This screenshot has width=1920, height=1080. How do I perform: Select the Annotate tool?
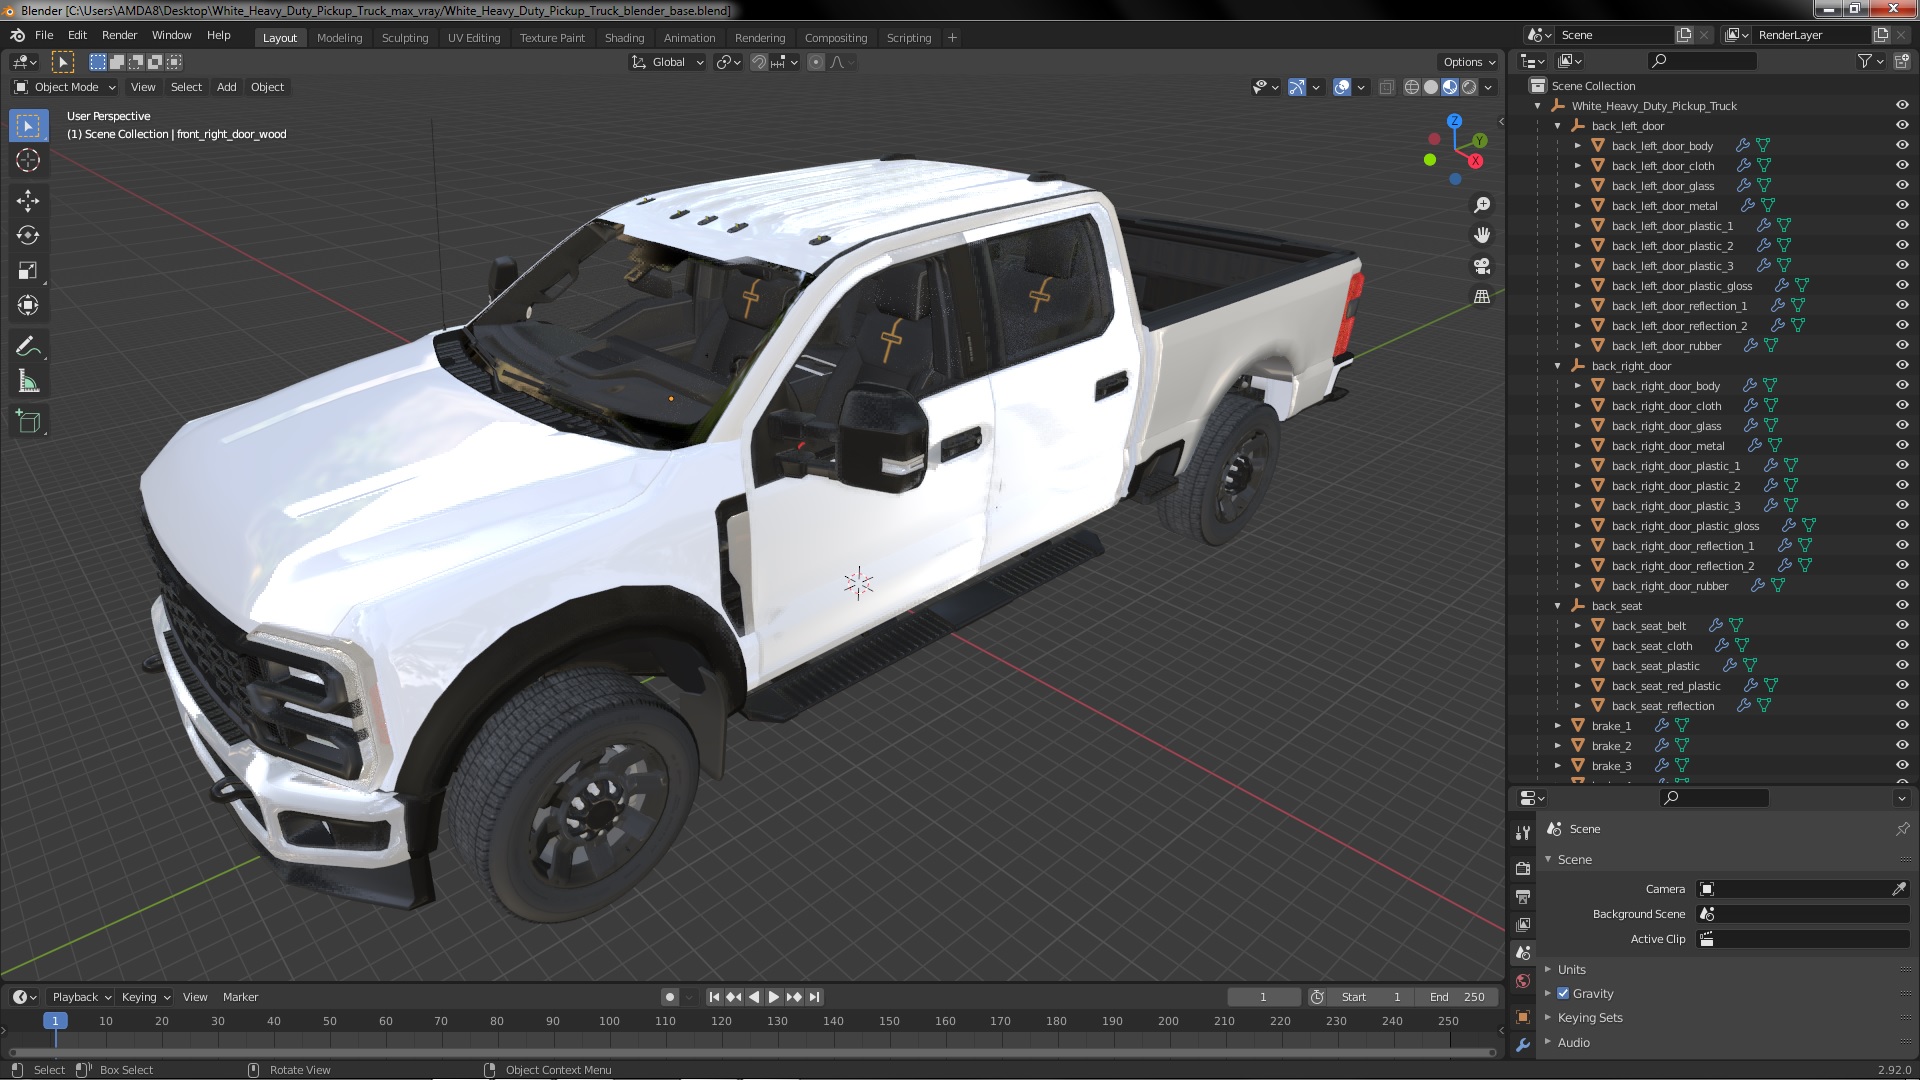pos(28,346)
